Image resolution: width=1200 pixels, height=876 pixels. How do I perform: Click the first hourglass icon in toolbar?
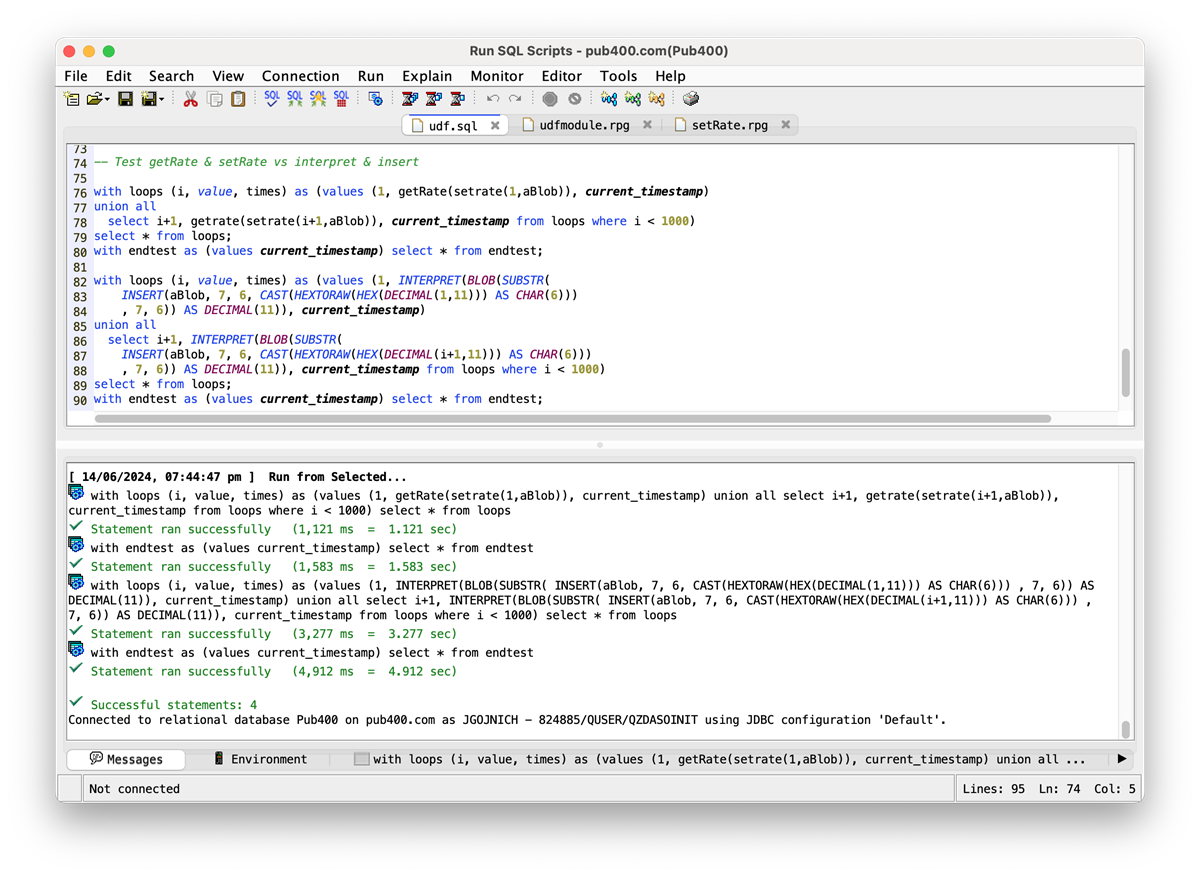click(409, 99)
